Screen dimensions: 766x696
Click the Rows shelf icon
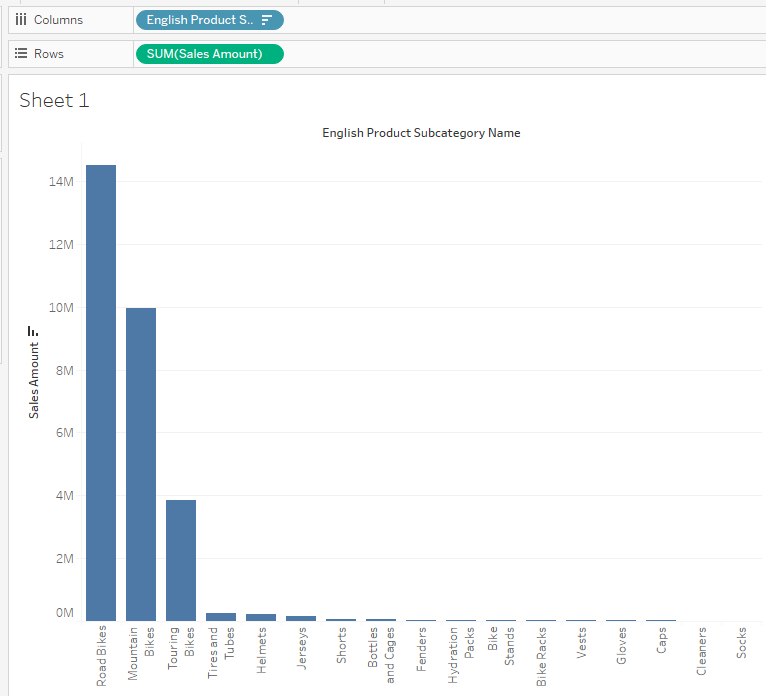pos(20,54)
